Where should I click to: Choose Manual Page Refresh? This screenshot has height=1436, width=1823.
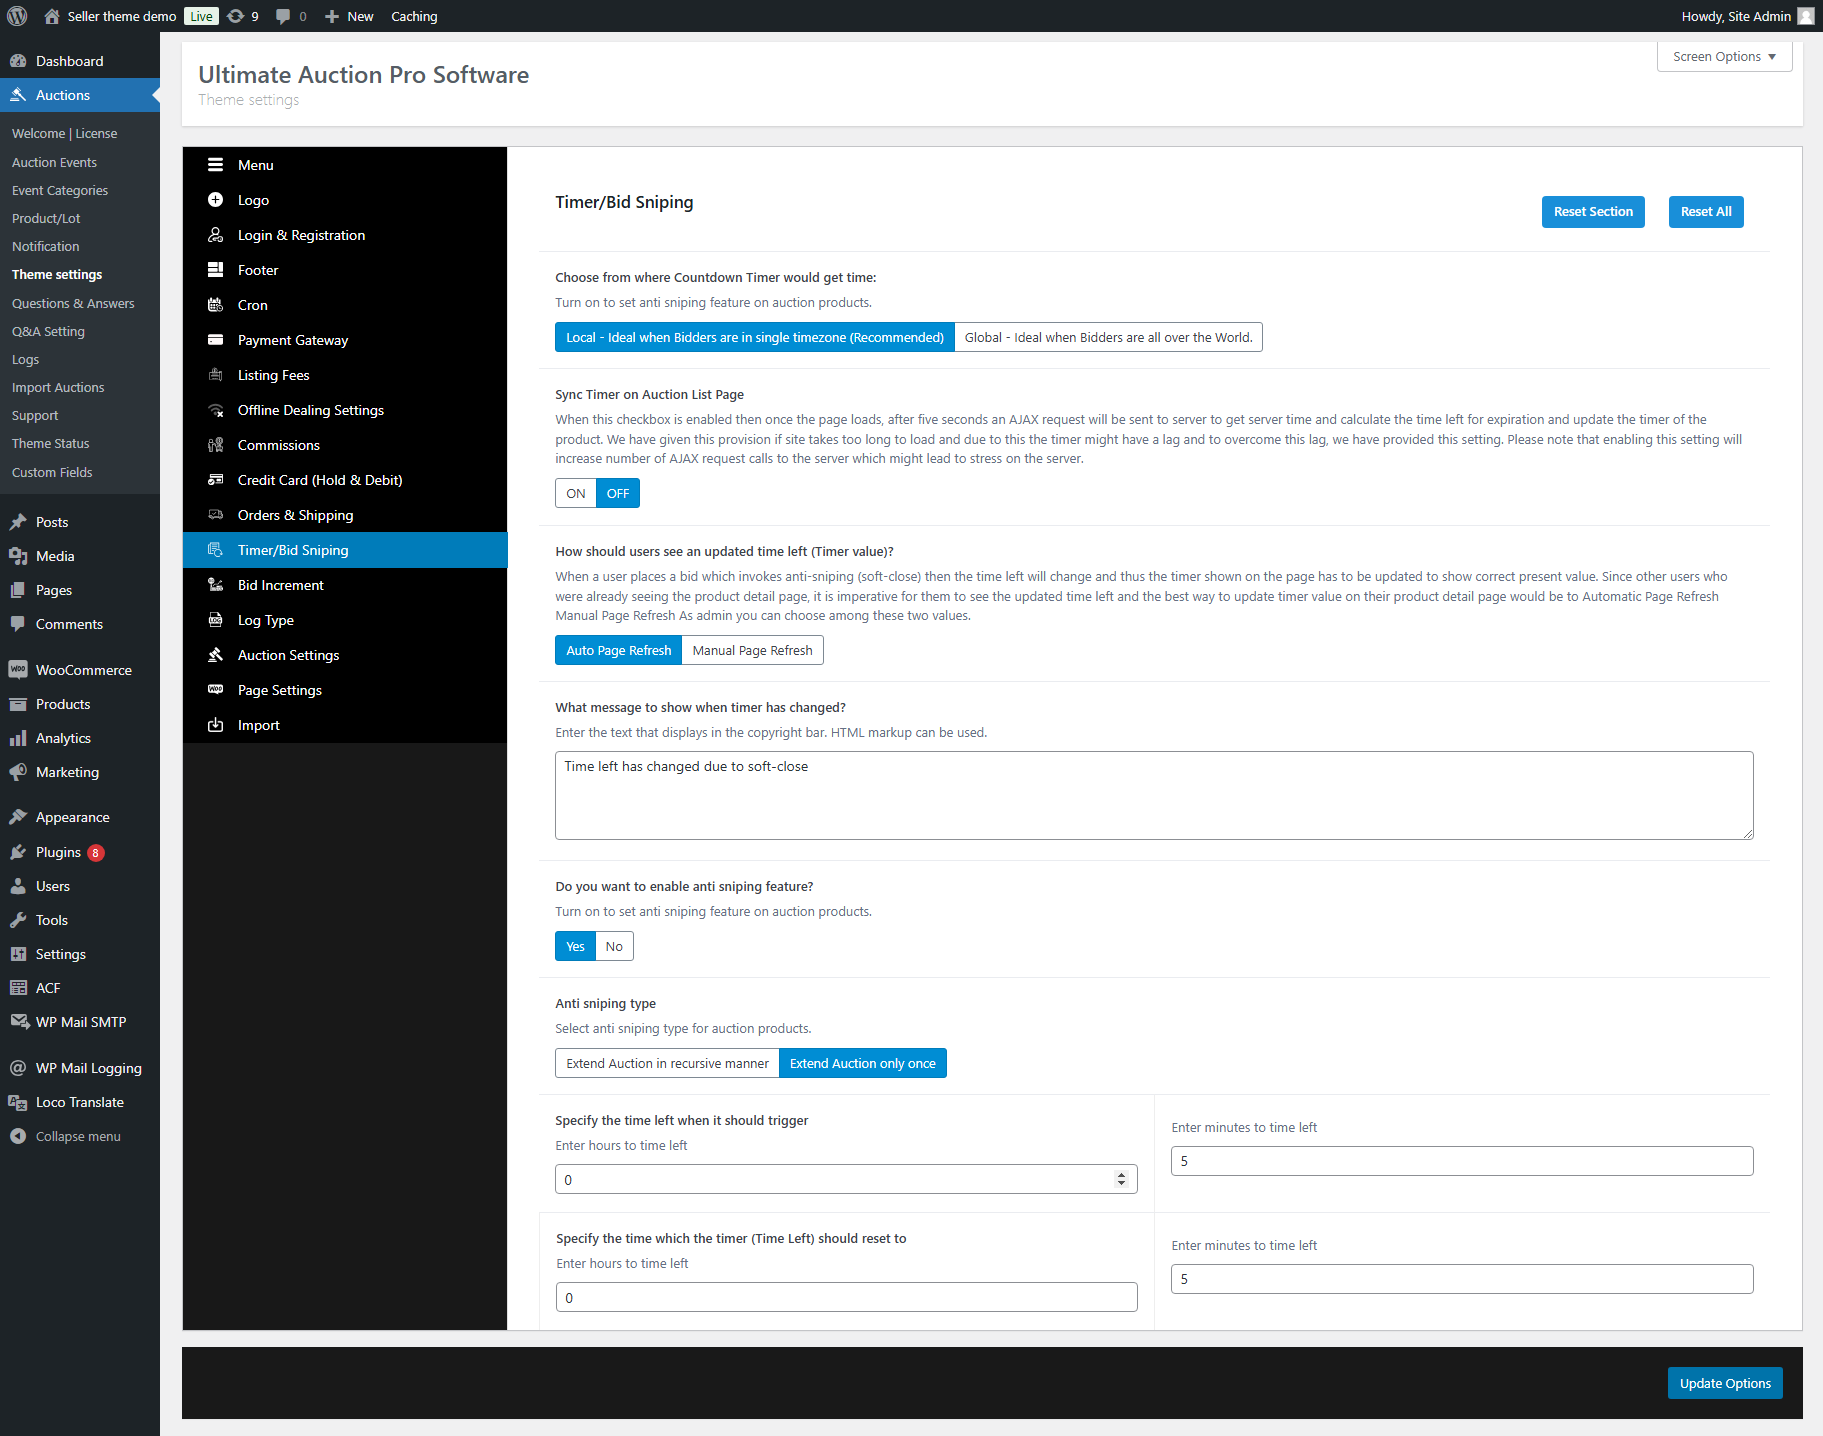[753, 650]
